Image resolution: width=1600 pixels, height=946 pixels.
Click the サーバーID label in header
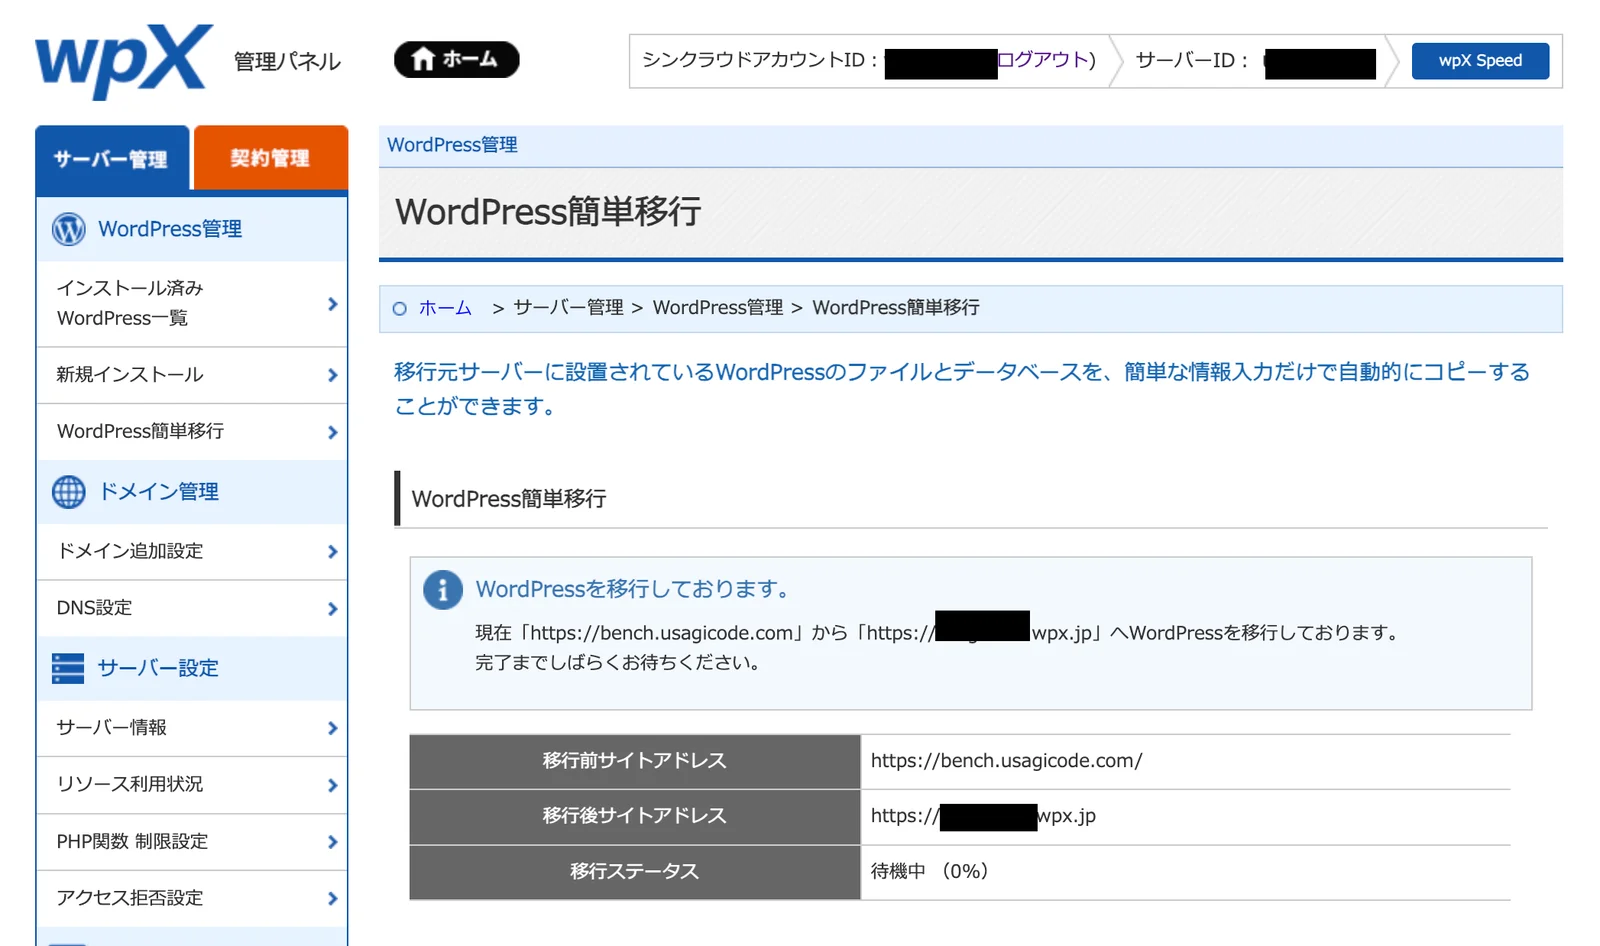[x=1192, y=60]
